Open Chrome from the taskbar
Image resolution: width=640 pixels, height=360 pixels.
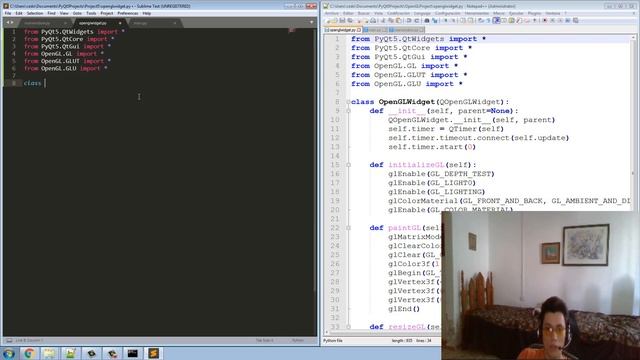tap(29, 353)
